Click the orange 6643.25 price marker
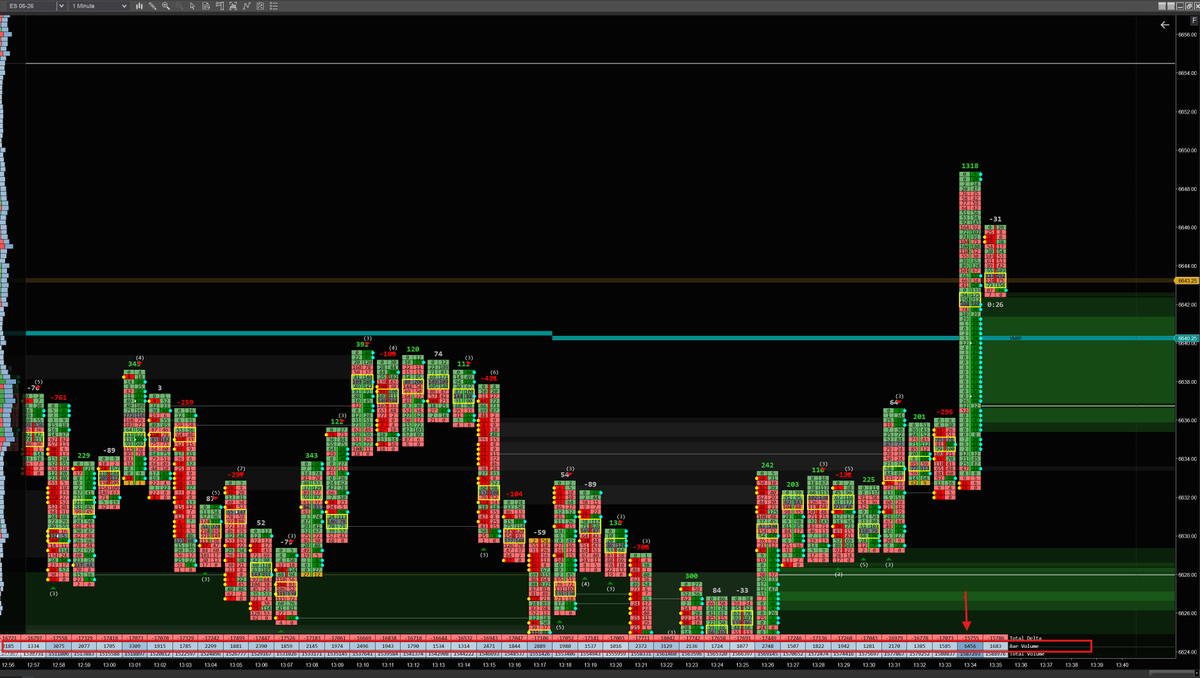Viewport: 1200px width, 678px height. 1188,283
